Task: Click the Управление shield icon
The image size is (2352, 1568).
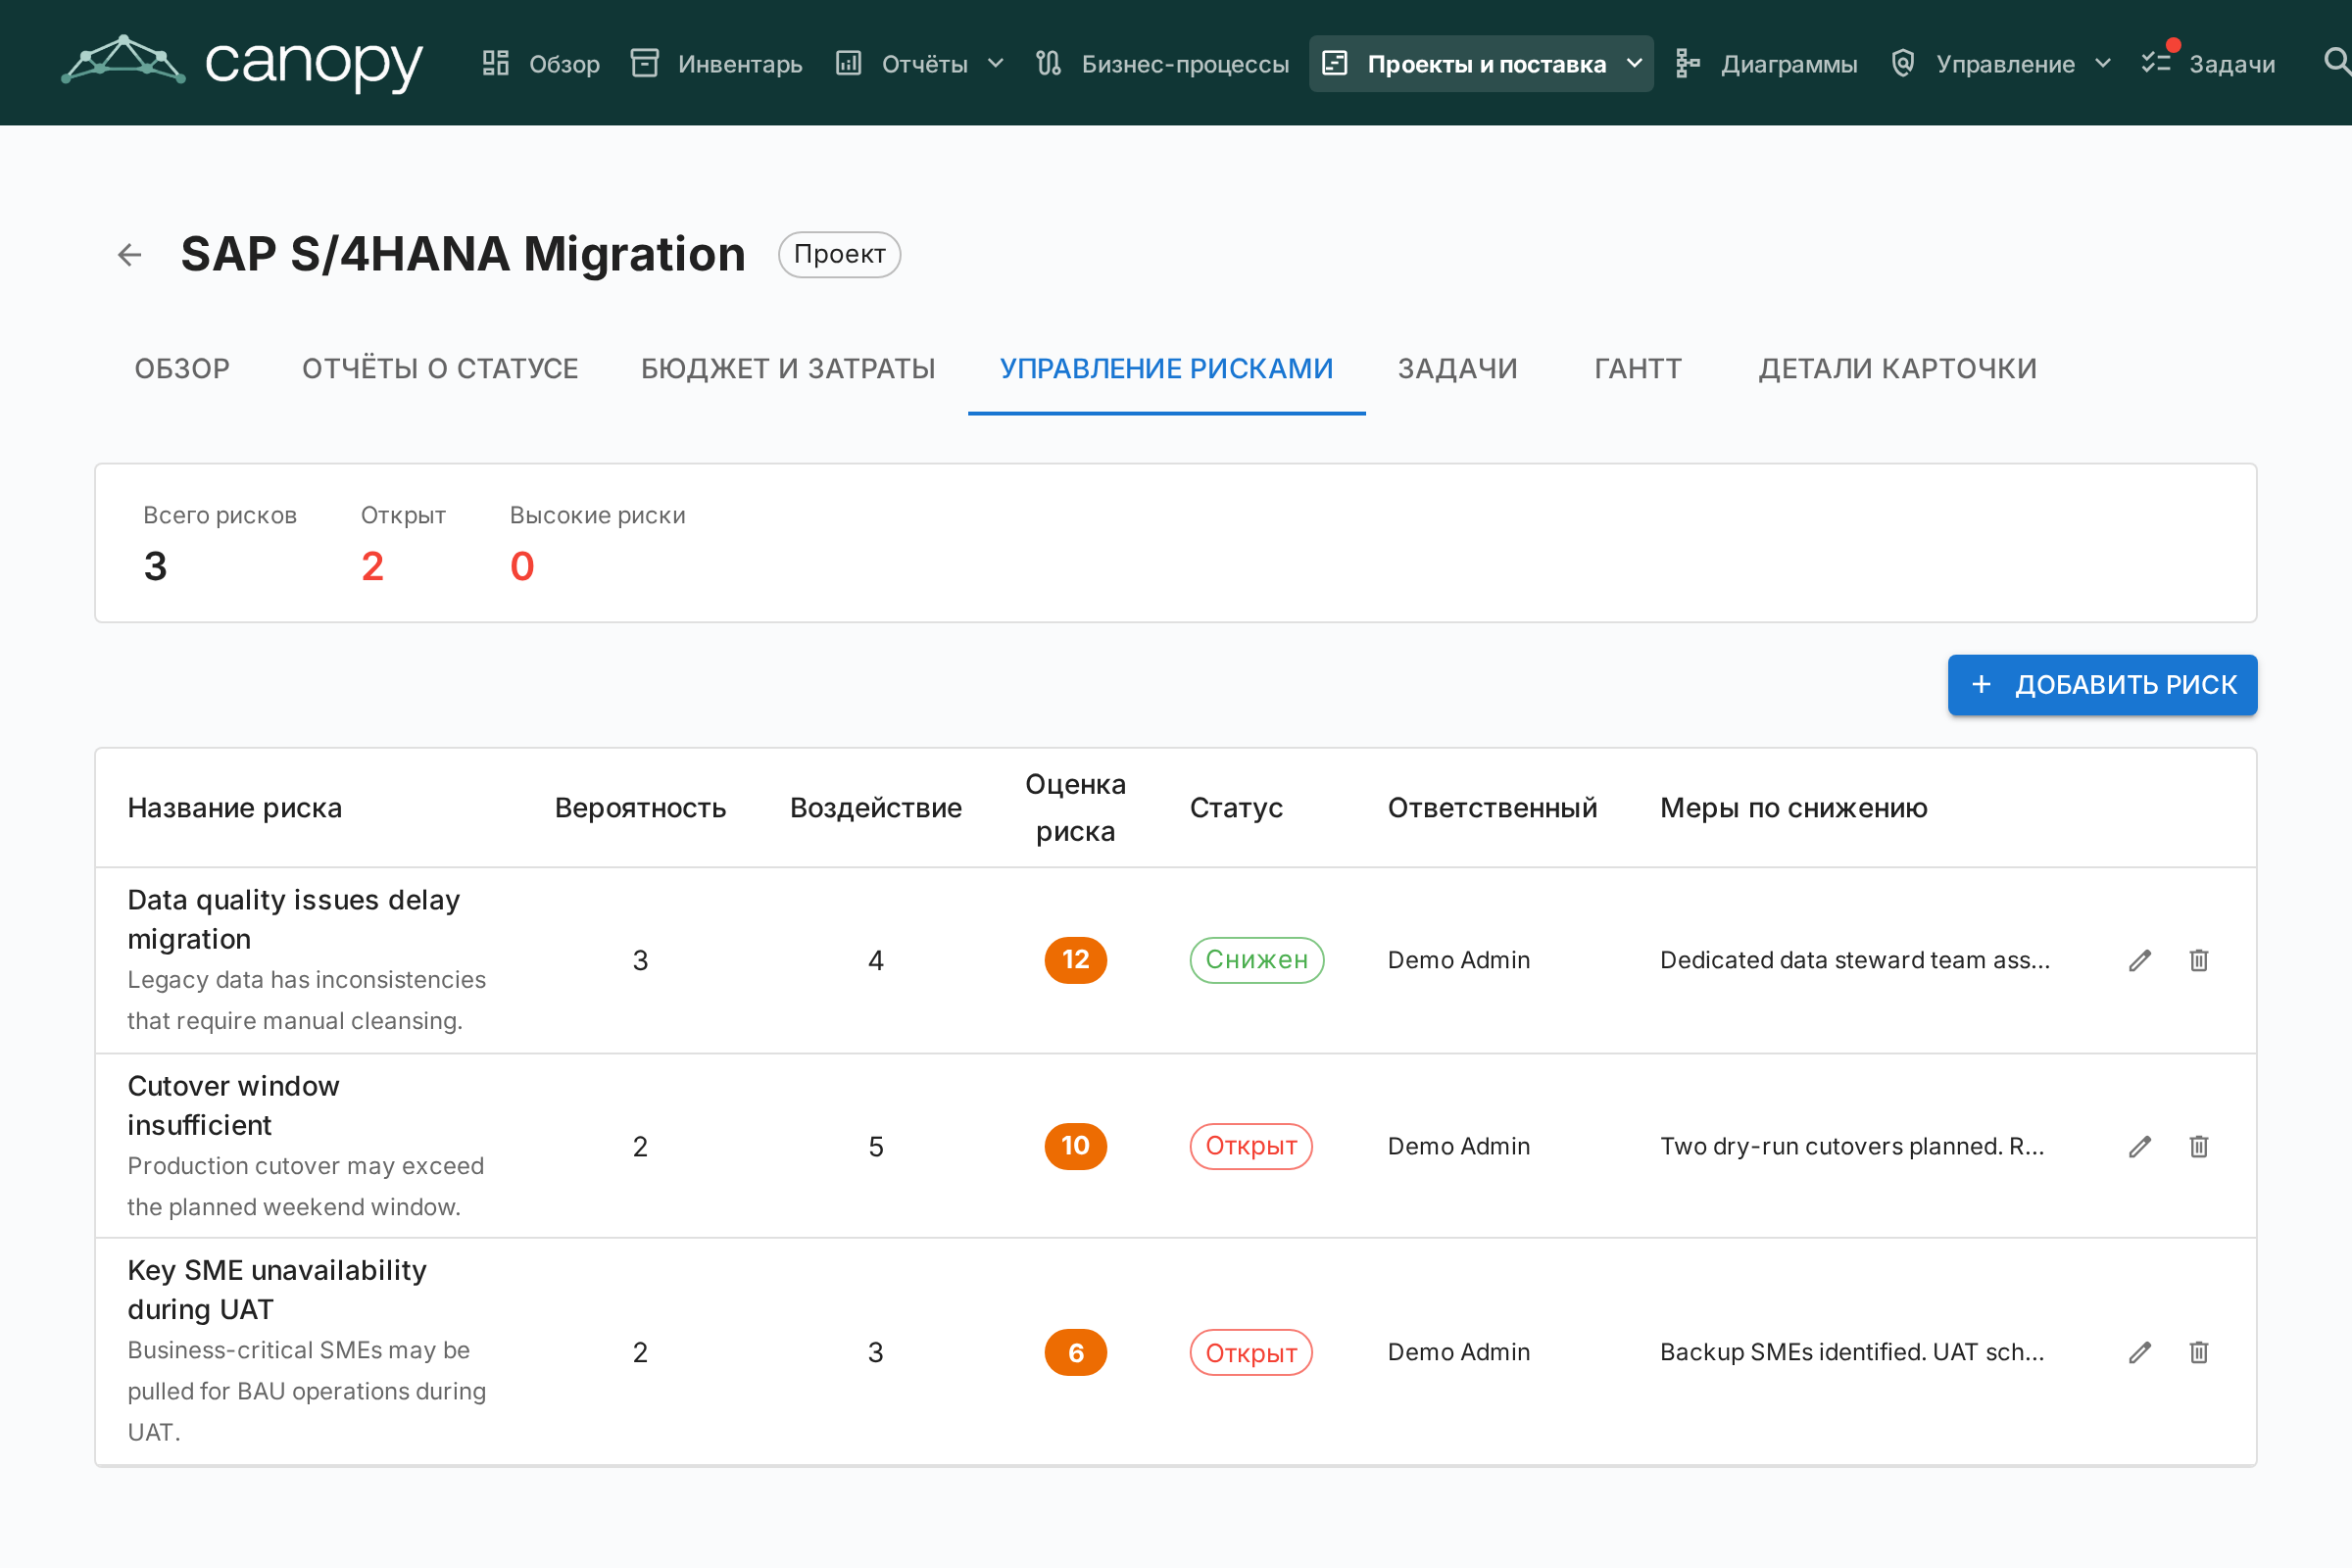Action: click(x=1903, y=63)
